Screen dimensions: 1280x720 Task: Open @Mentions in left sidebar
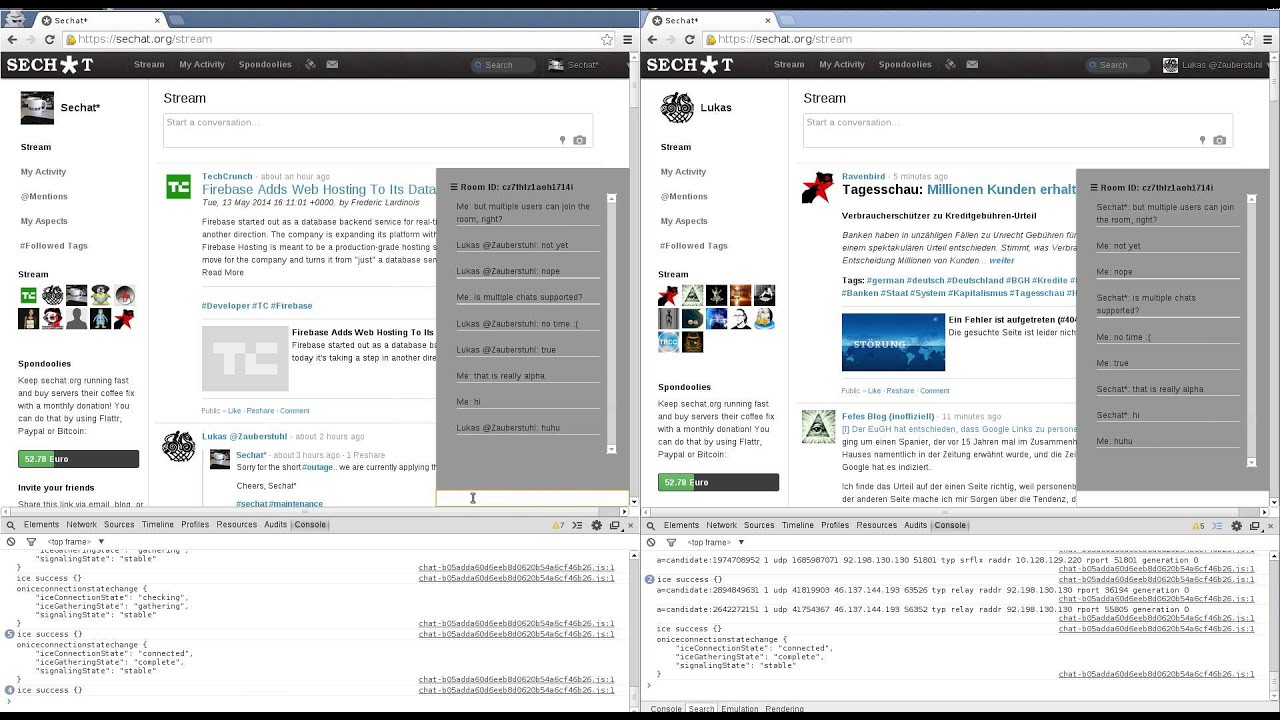[44, 197]
